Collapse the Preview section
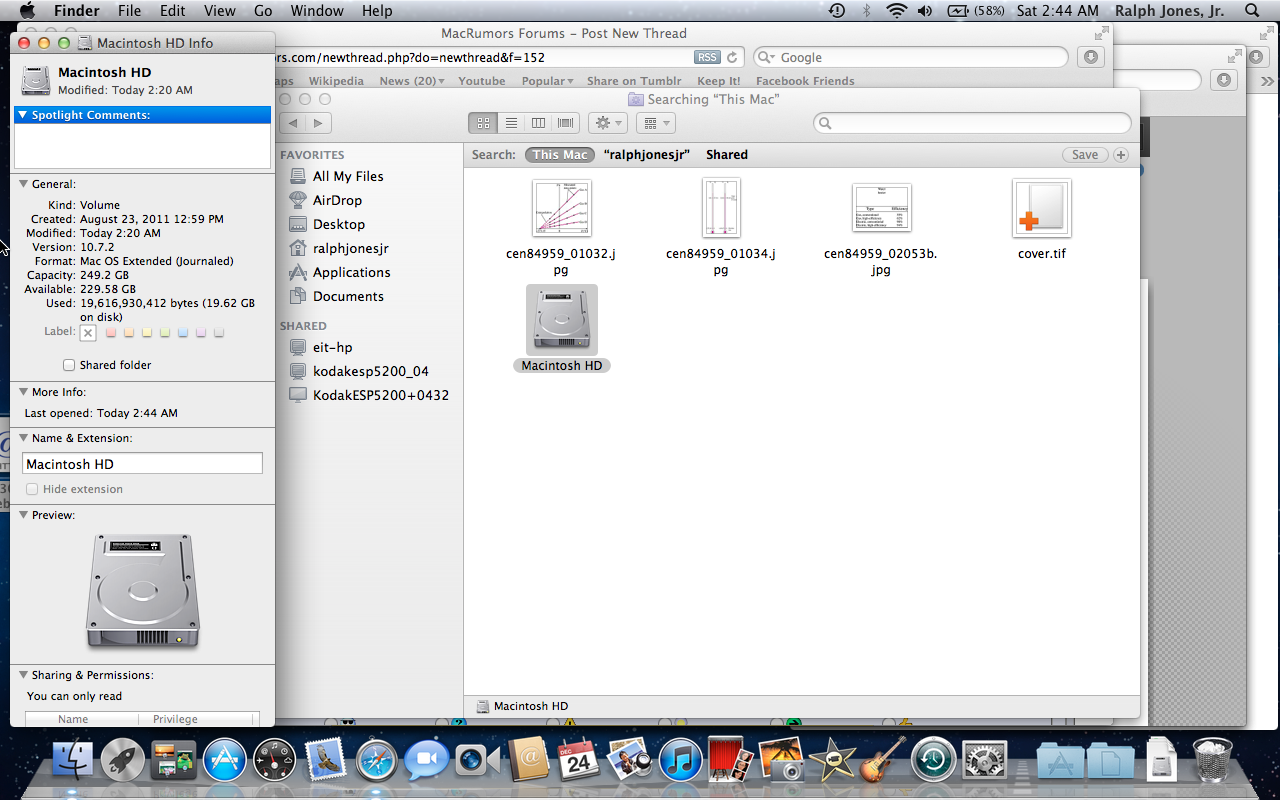 (x=23, y=515)
